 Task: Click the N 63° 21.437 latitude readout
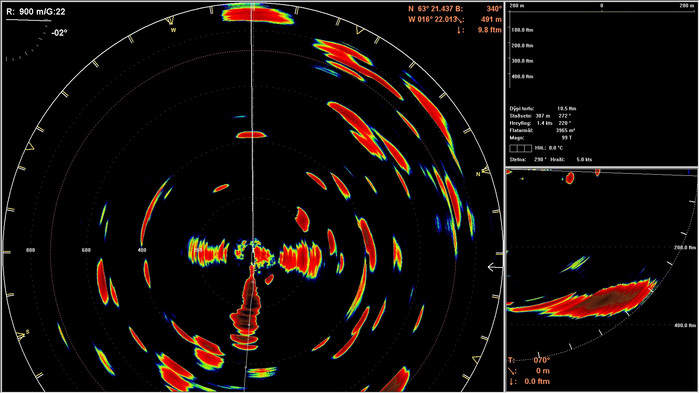coord(430,9)
